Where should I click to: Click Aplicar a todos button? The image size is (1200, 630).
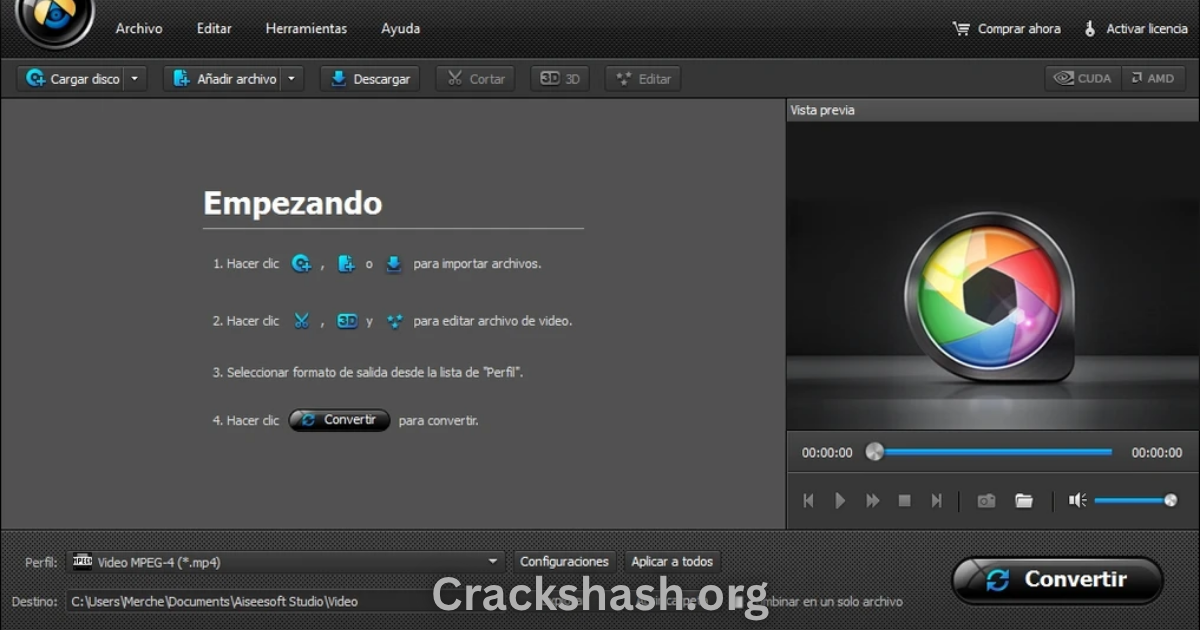(672, 562)
